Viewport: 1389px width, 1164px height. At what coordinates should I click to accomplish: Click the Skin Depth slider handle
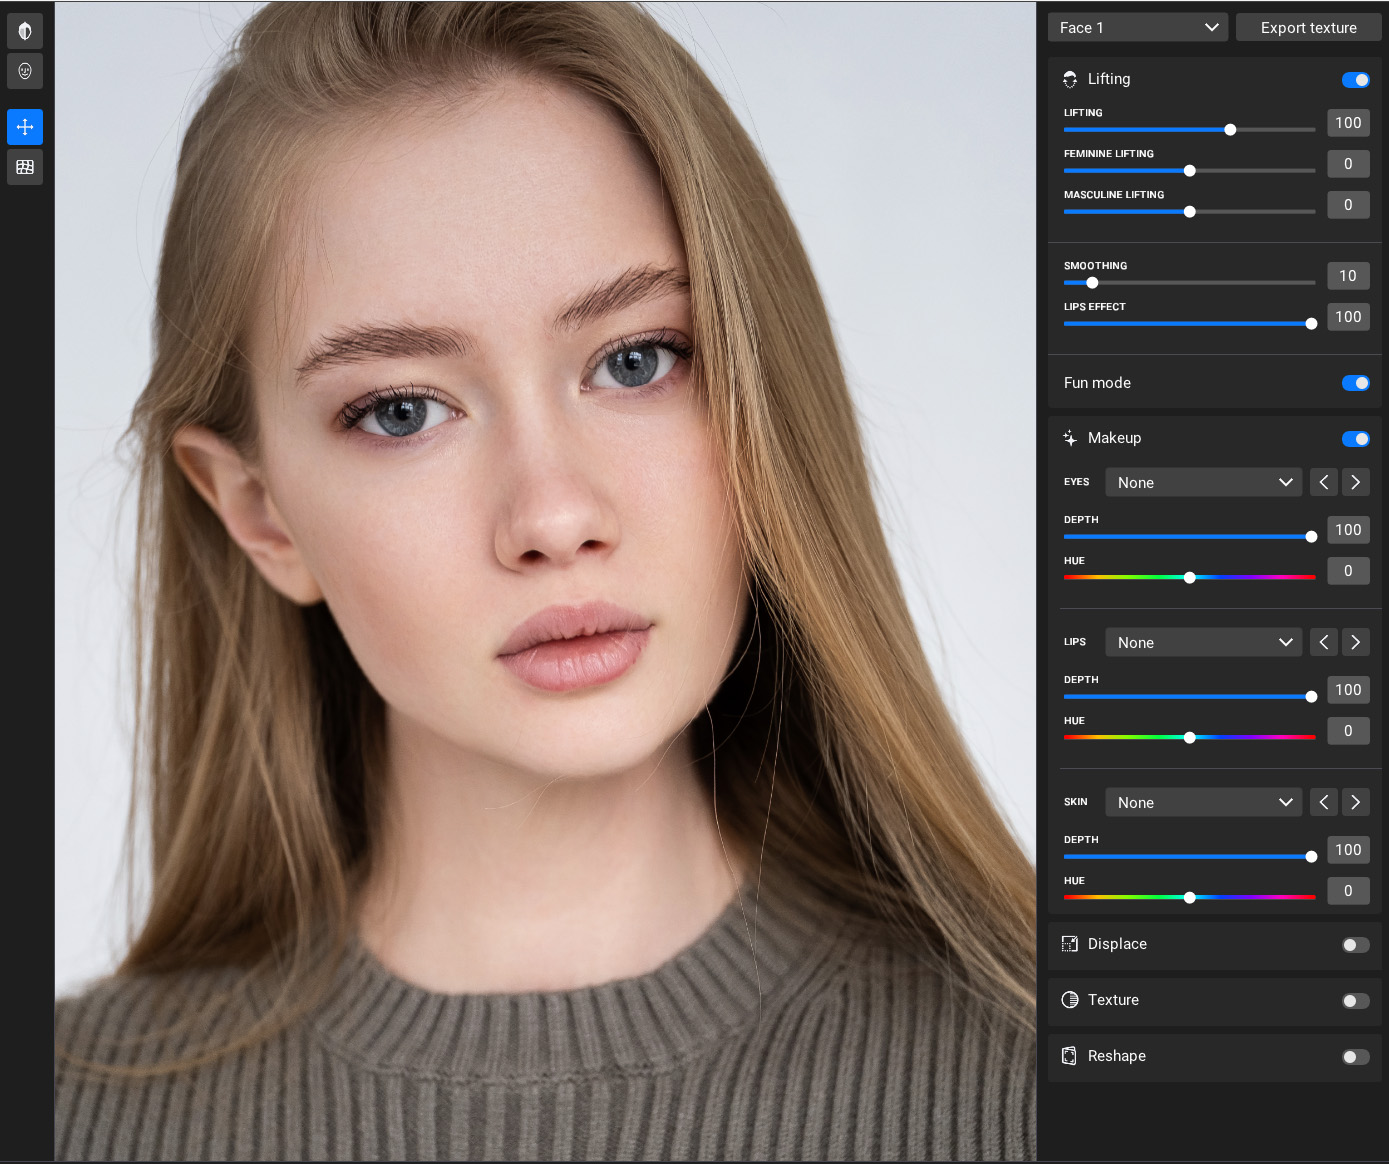(1312, 857)
